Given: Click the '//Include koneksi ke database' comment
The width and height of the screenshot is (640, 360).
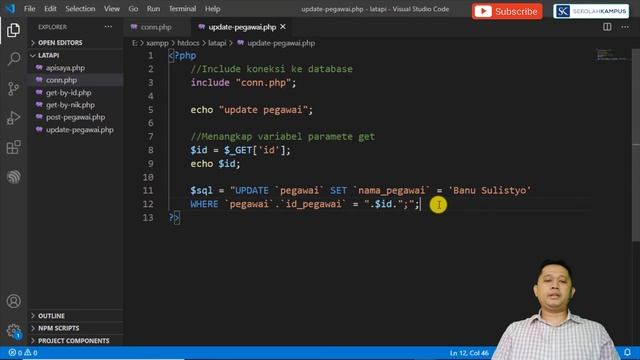Looking at the screenshot, I should [271, 69].
